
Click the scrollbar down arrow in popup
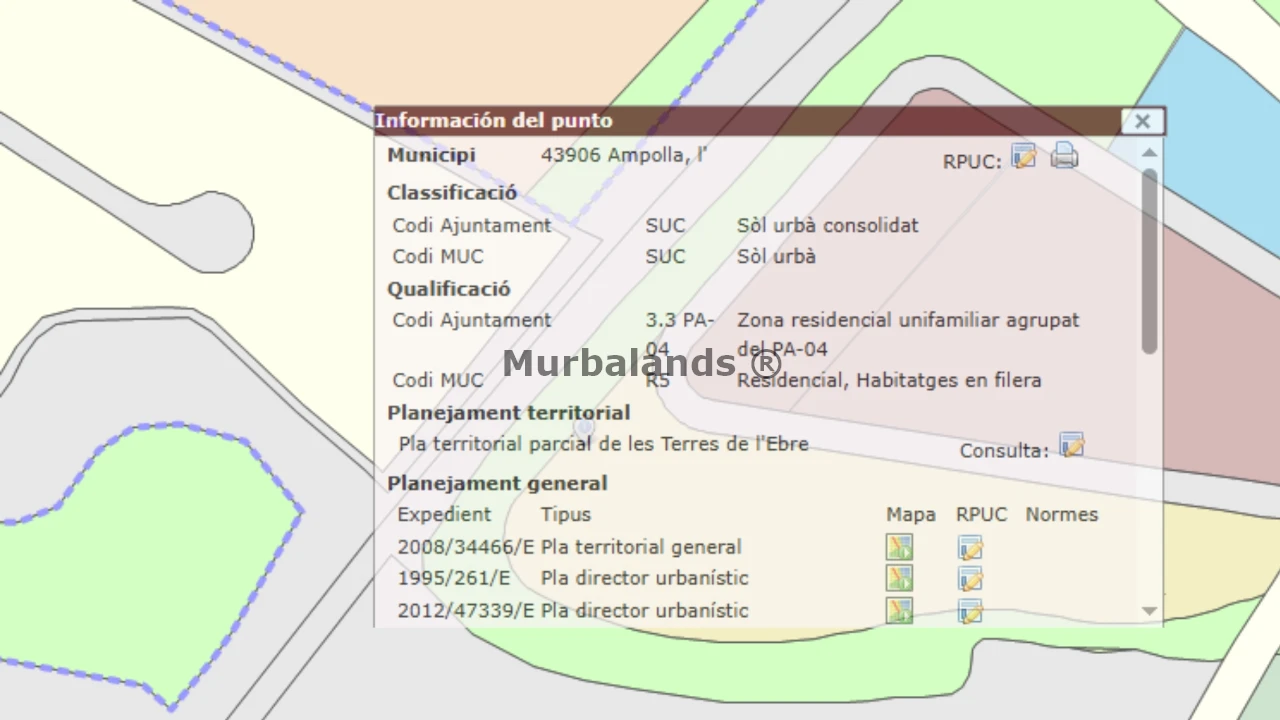point(1149,611)
